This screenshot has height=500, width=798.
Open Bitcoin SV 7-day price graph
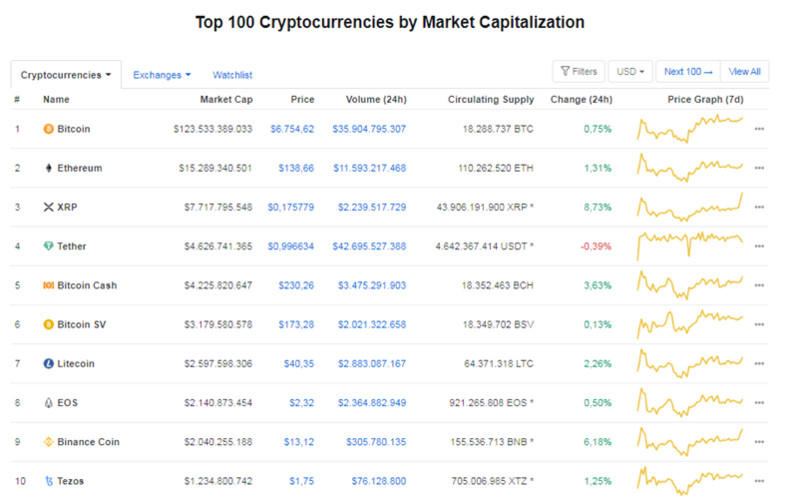(690, 324)
